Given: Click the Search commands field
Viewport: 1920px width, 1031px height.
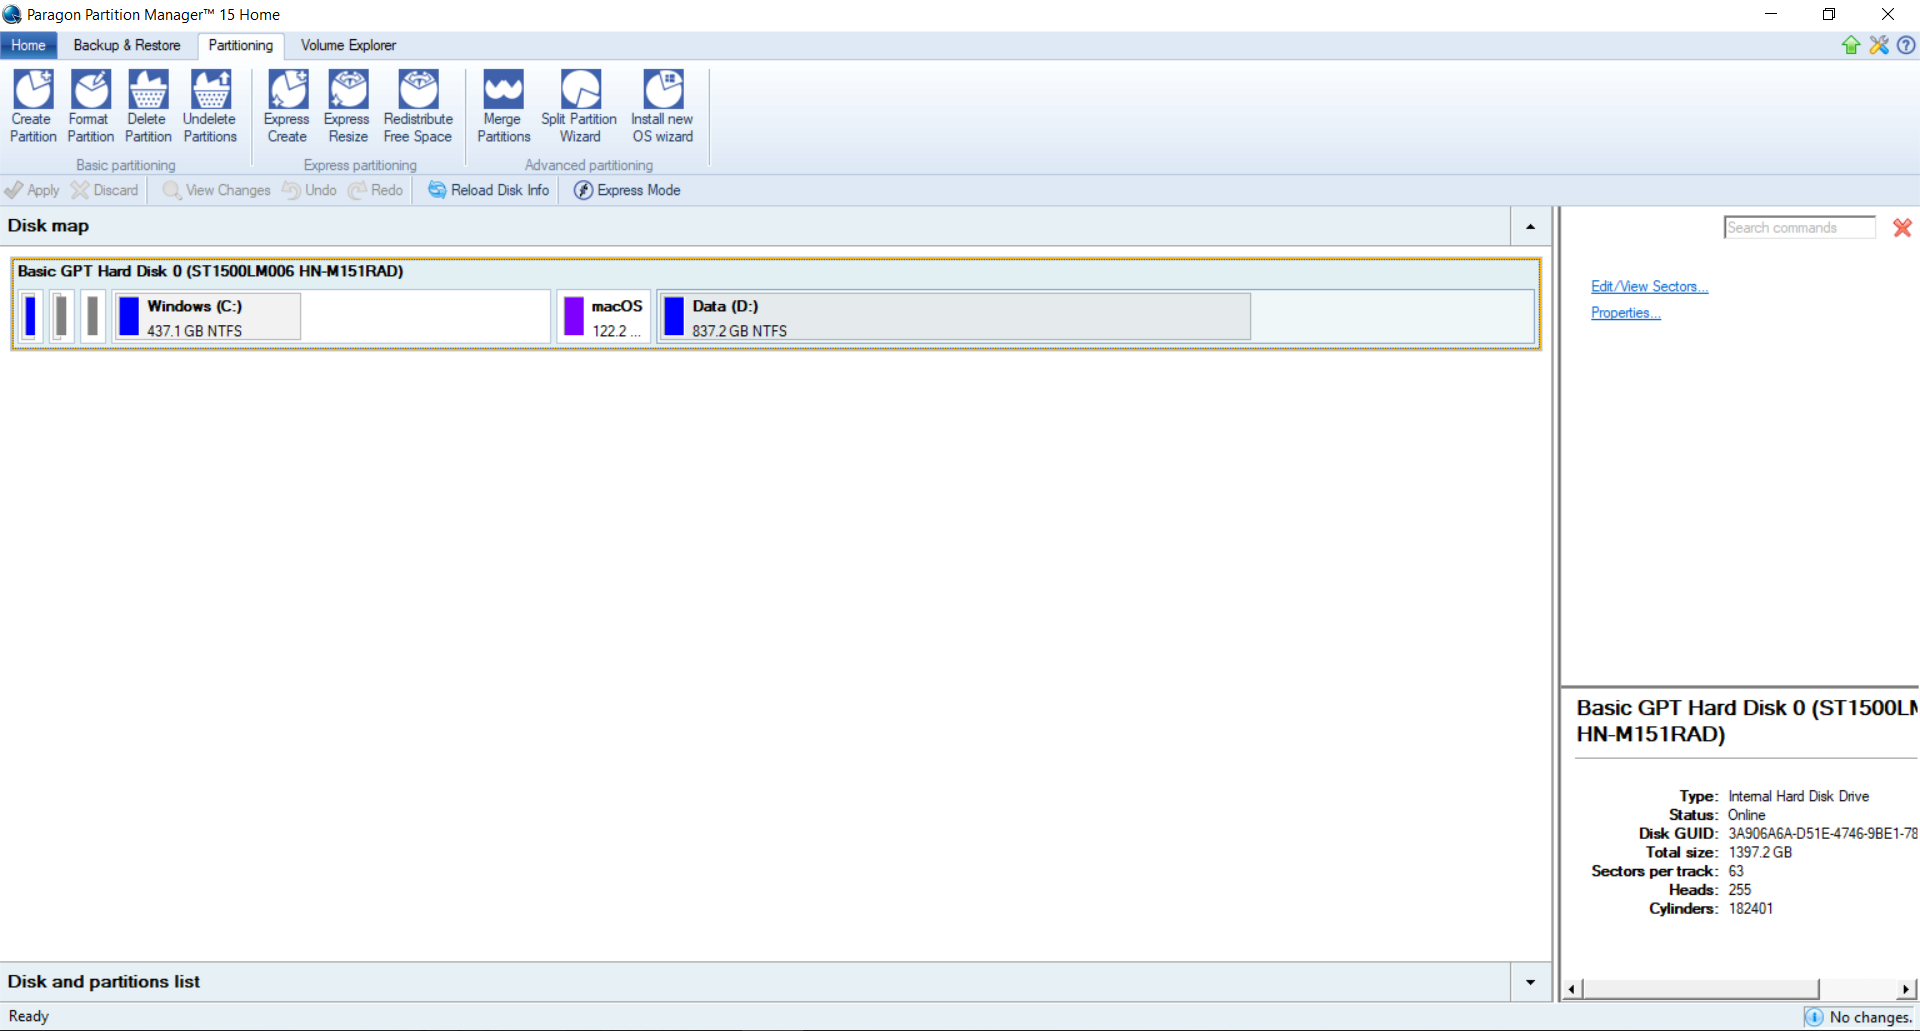Looking at the screenshot, I should 1799,228.
